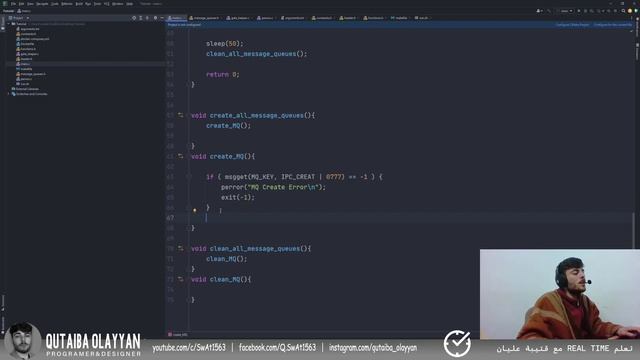This screenshot has width=640, height=360.
Task: Click the Collapse All icon in Project panel
Action: 147,18
